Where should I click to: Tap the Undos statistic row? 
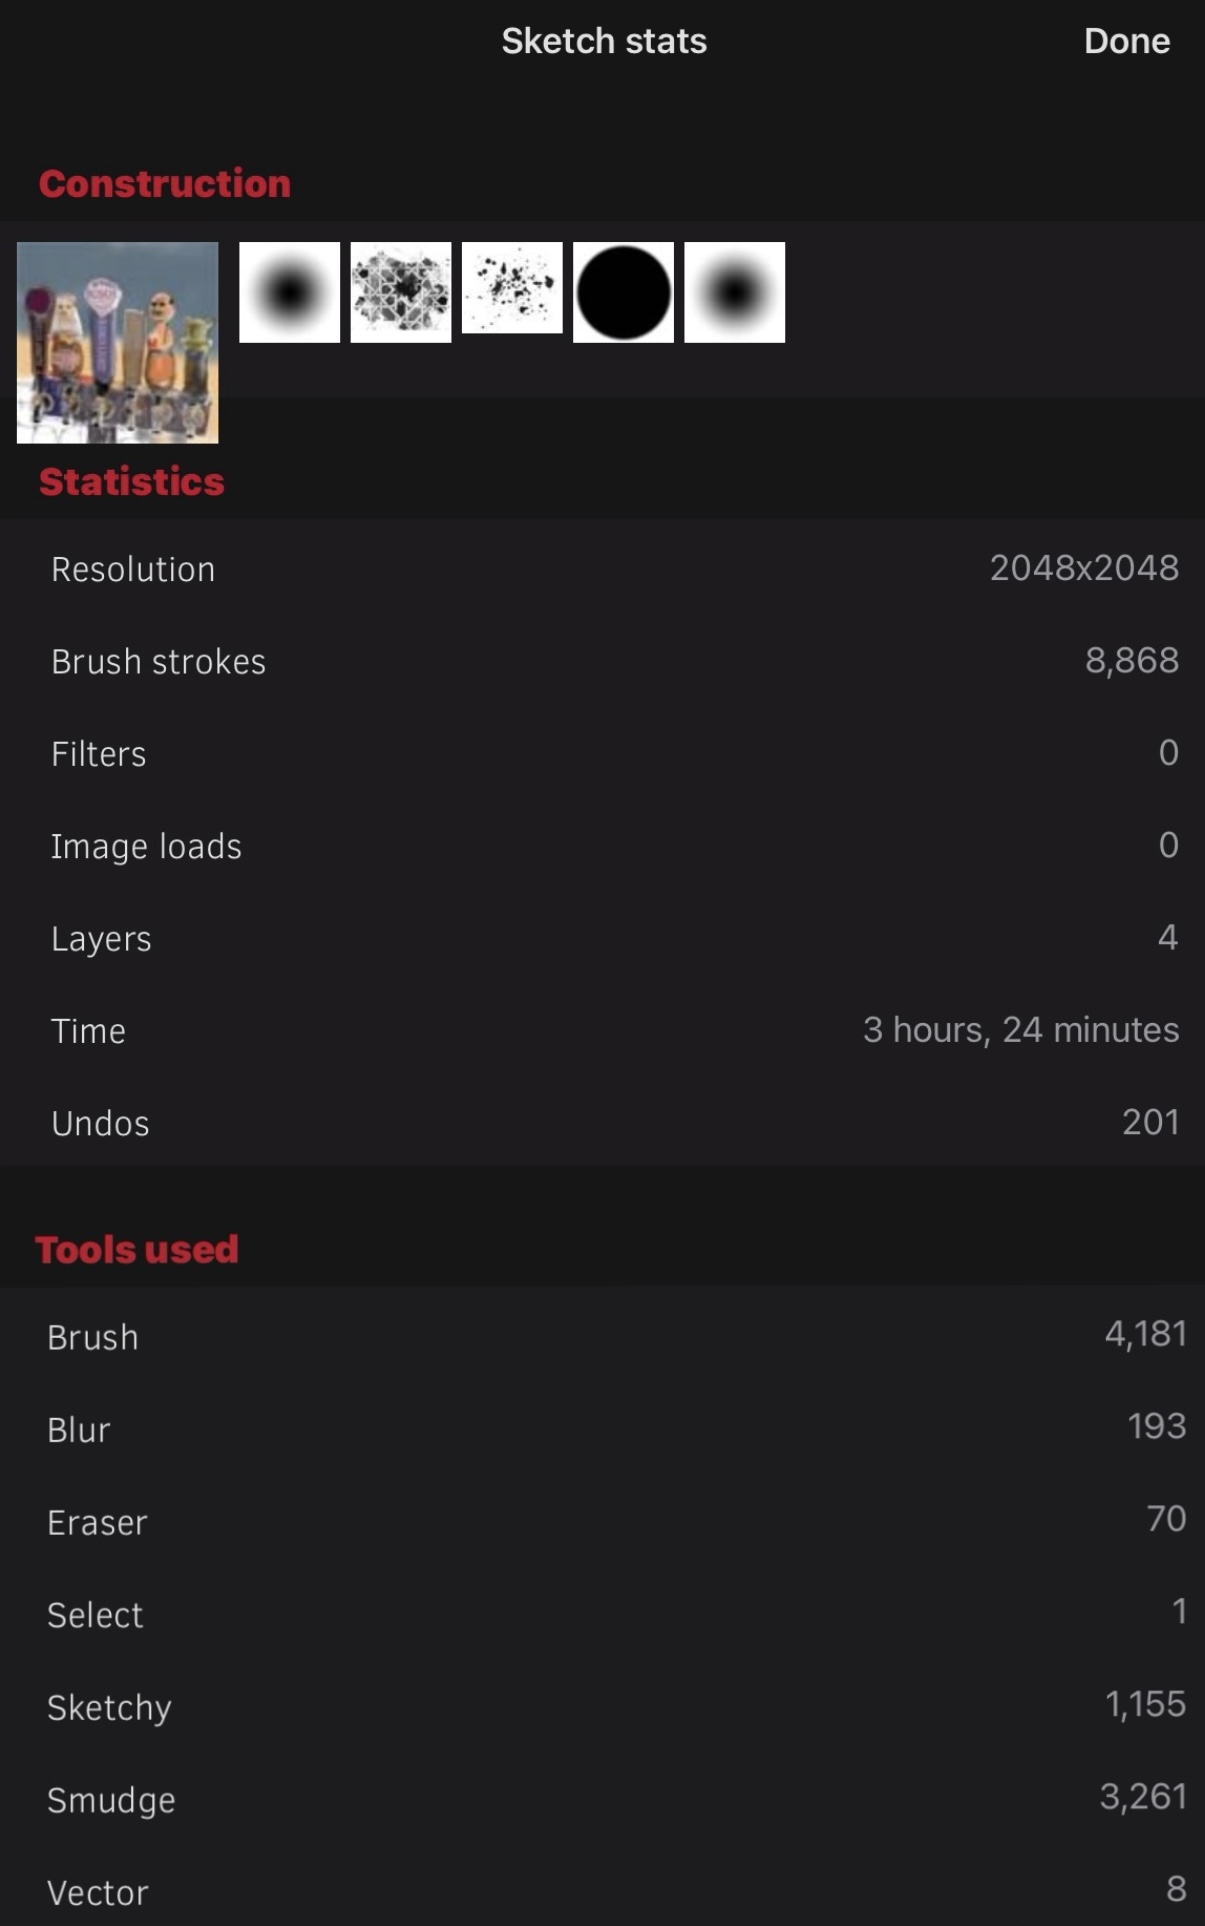click(x=602, y=1123)
